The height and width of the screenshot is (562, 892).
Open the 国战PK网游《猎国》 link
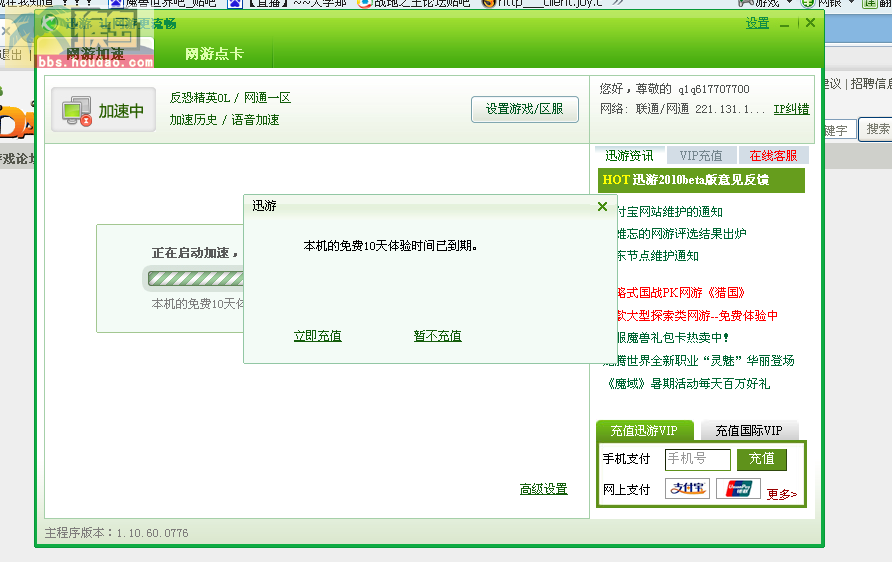tap(680, 293)
